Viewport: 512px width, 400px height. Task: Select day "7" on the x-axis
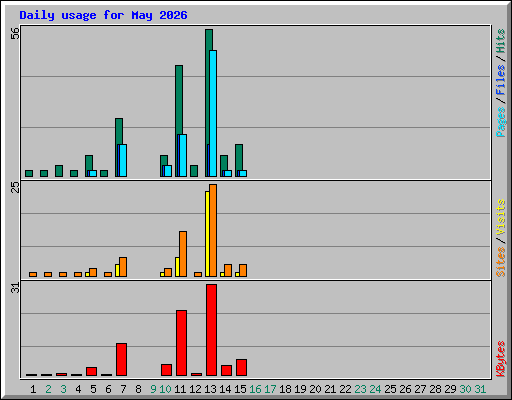(123, 389)
